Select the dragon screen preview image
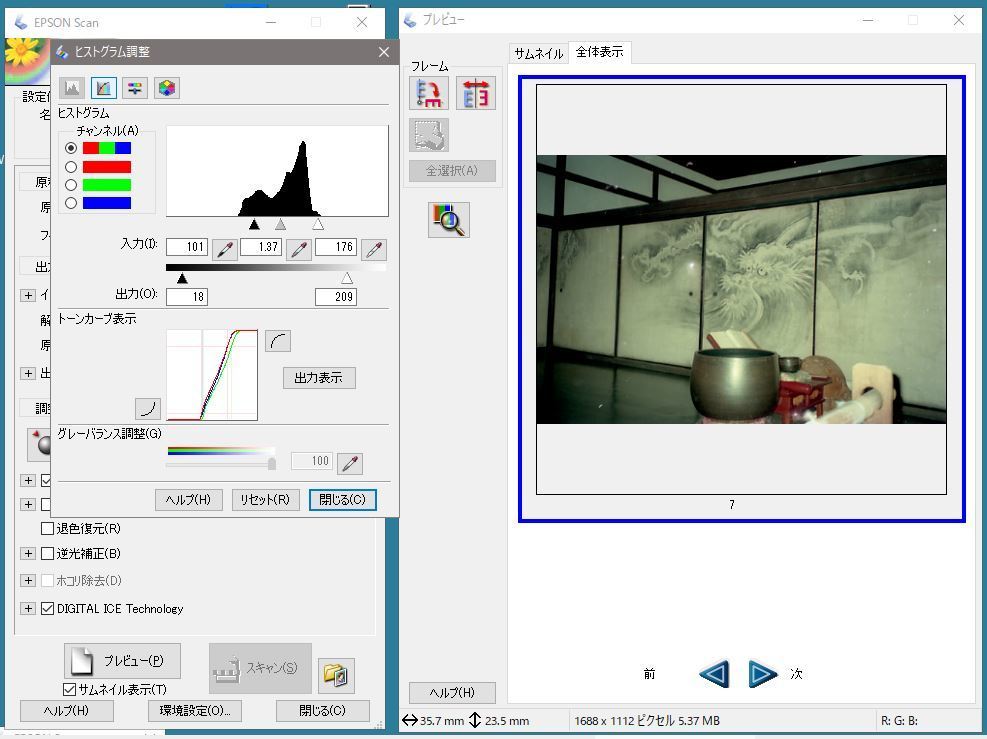 742,290
